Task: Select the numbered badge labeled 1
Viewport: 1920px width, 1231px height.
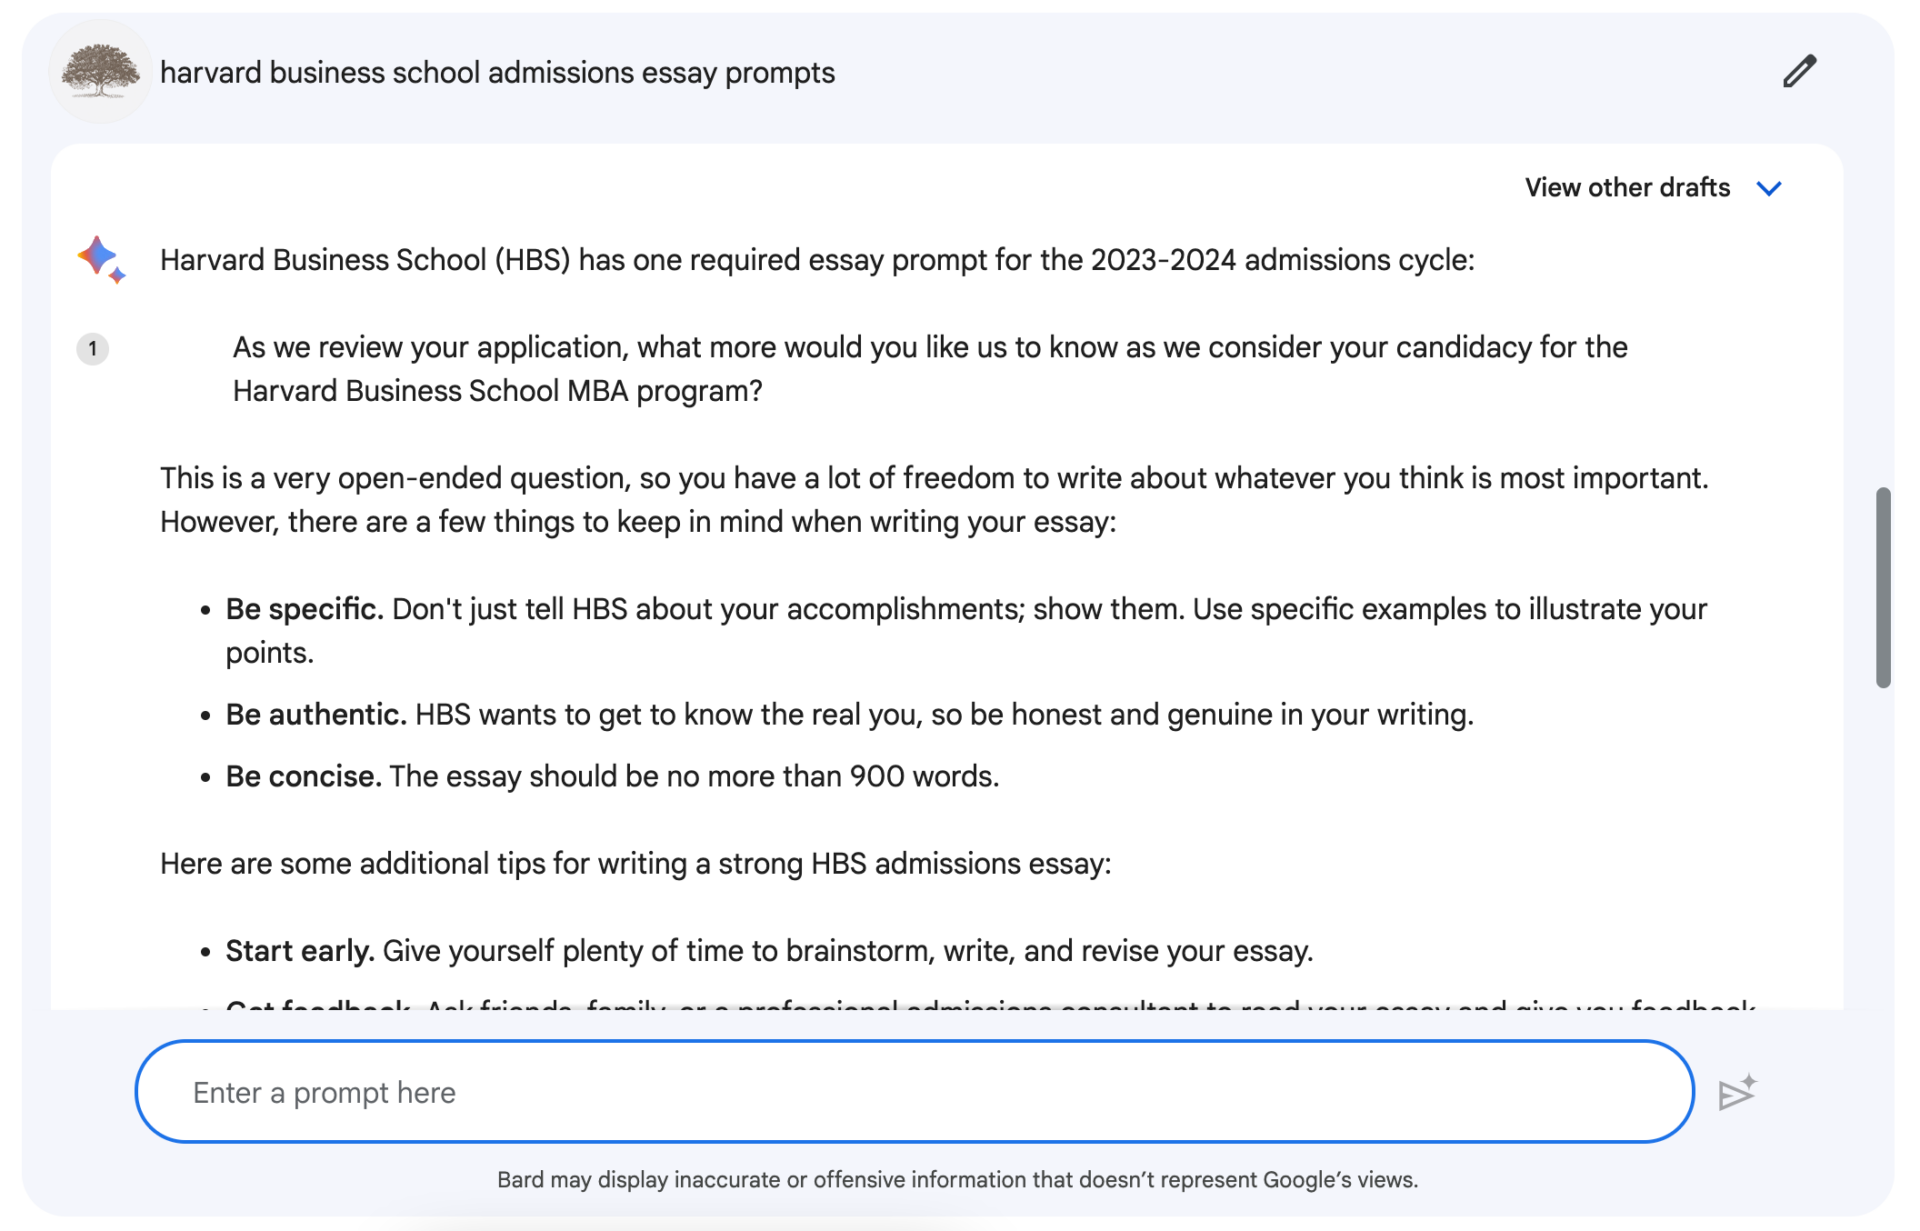Action: pos(92,349)
